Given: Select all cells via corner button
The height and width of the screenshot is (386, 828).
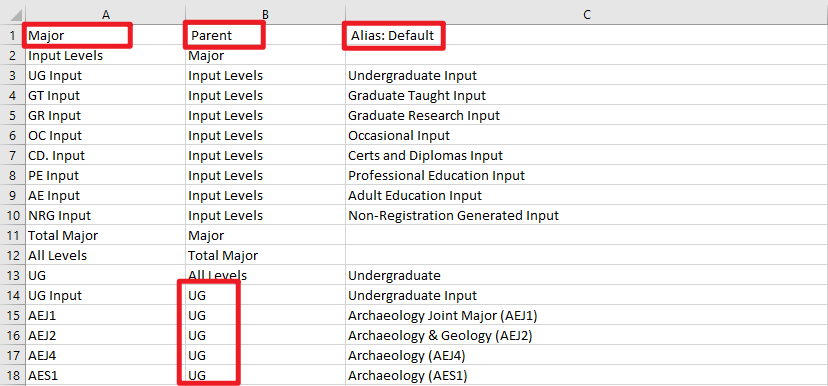Looking at the screenshot, I should point(13,15).
